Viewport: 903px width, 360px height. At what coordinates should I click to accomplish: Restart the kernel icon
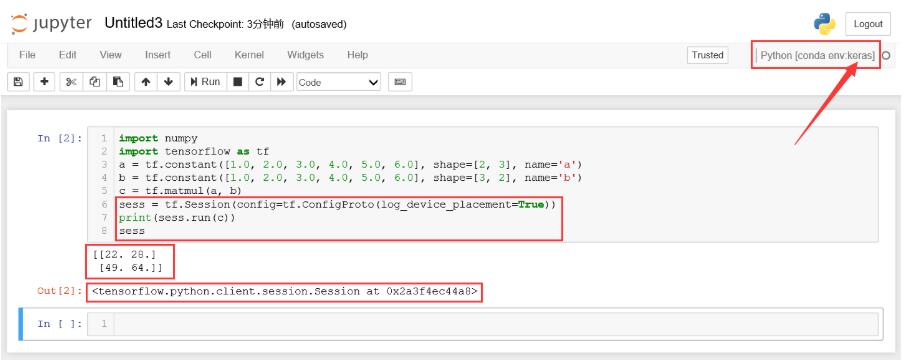coord(259,82)
